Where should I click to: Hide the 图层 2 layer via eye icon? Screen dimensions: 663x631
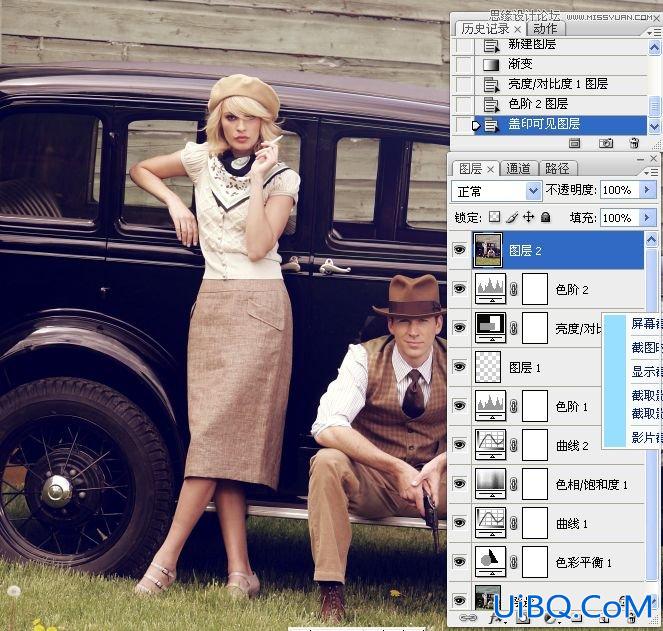(x=460, y=250)
